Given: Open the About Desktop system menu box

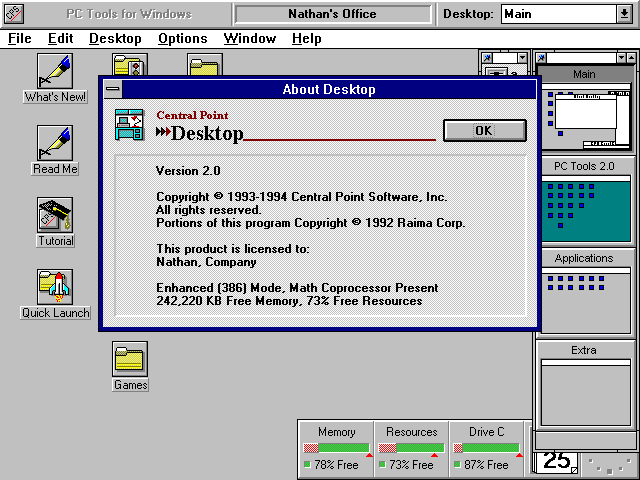Looking at the screenshot, I should click(x=113, y=89).
